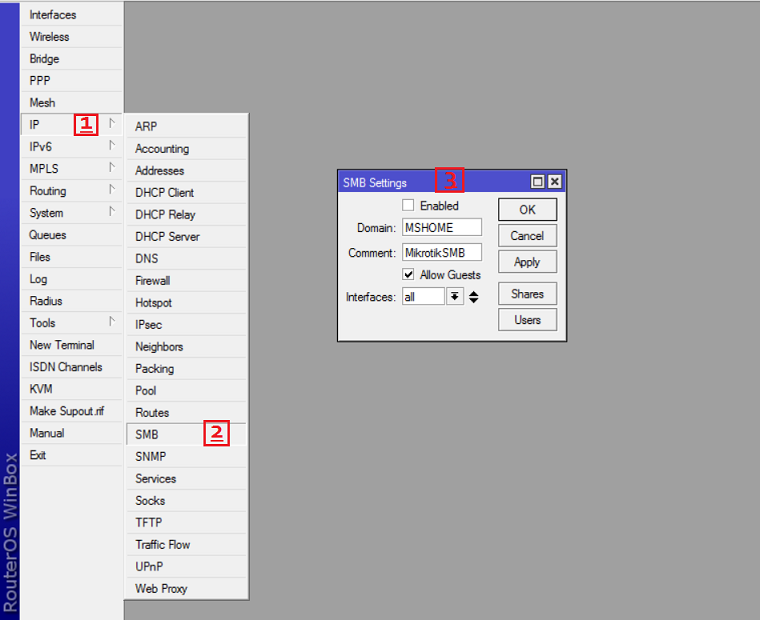Uncheck the Allow Guests checkbox
760x620 pixels.
[x=408, y=275]
